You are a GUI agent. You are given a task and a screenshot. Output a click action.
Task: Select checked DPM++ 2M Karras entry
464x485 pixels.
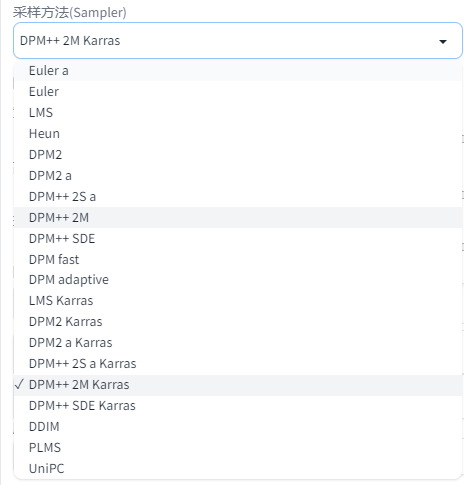[x=238, y=385]
